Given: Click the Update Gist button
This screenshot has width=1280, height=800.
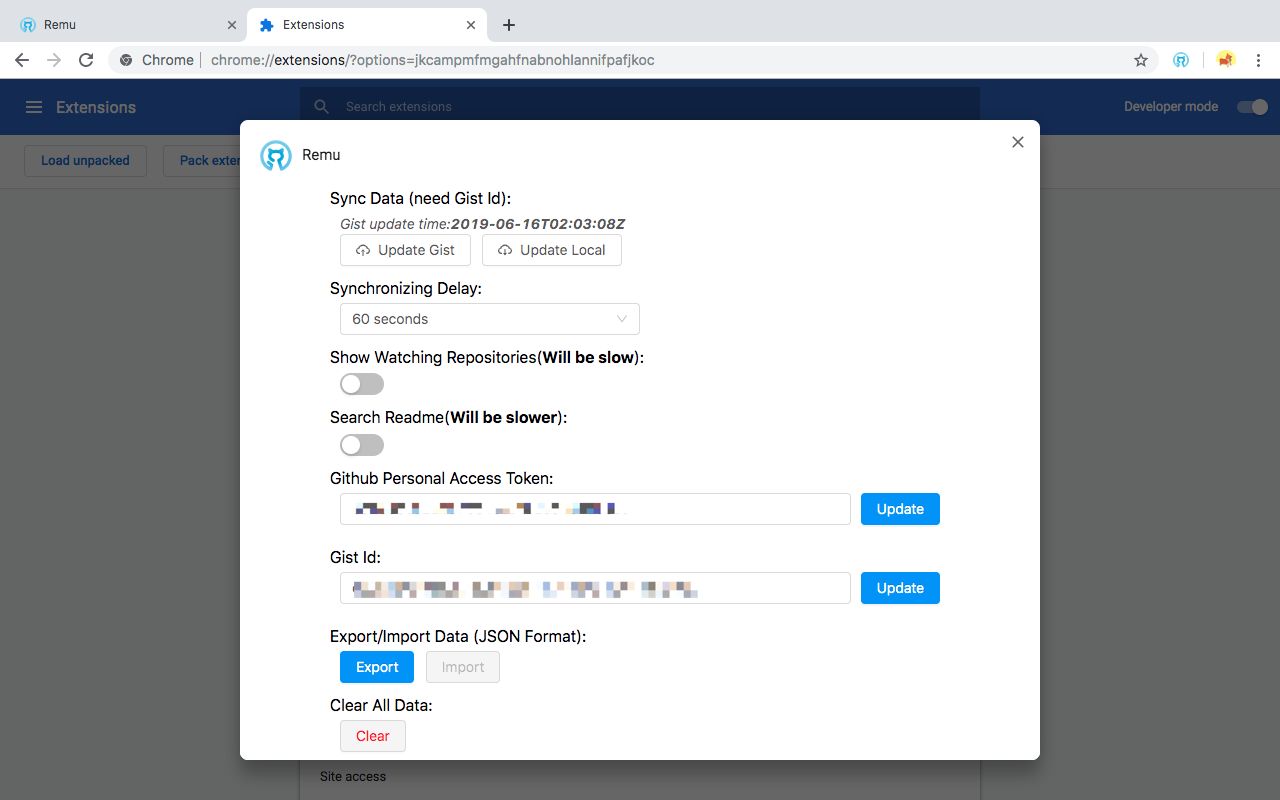Looking at the screenshot, I should coord(405,250).
